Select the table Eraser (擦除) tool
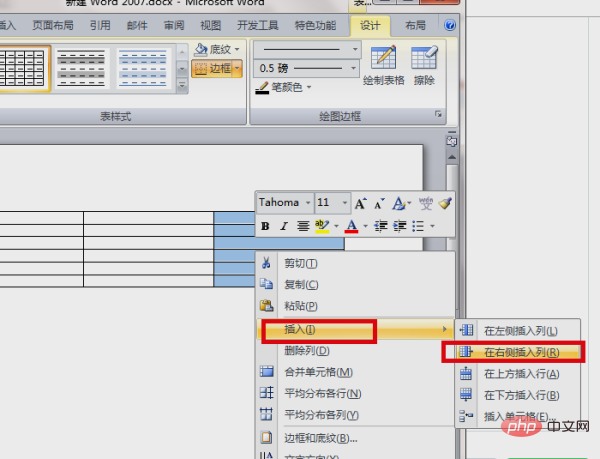 pyautogui.click(x=424, y=65)
